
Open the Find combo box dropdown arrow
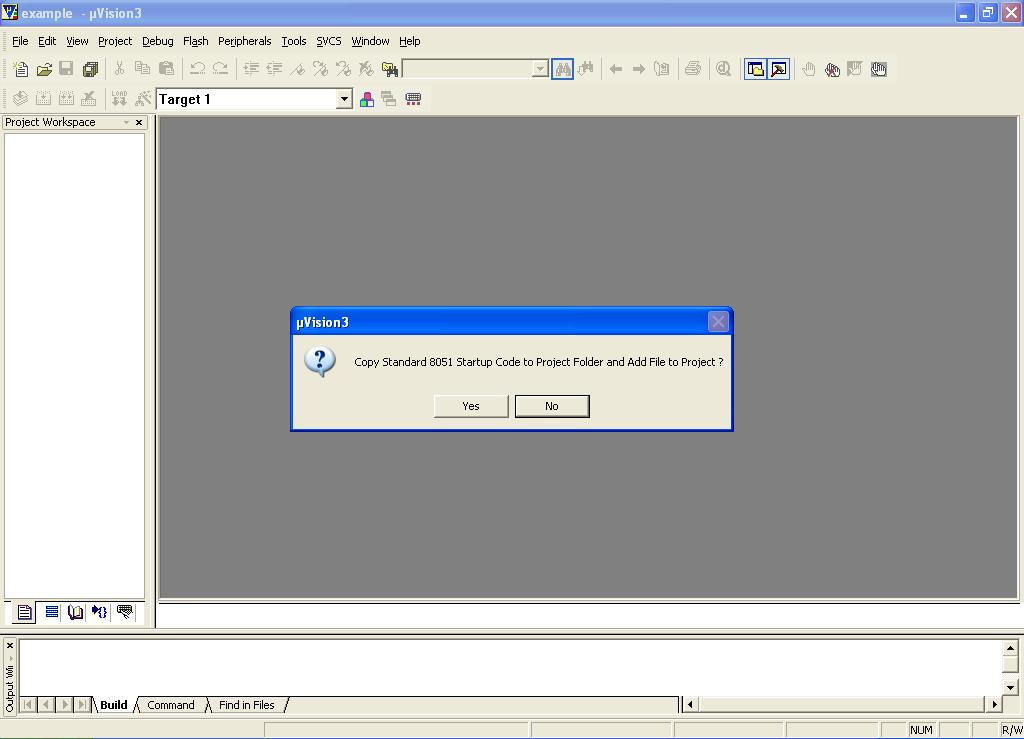click(539, 69)
